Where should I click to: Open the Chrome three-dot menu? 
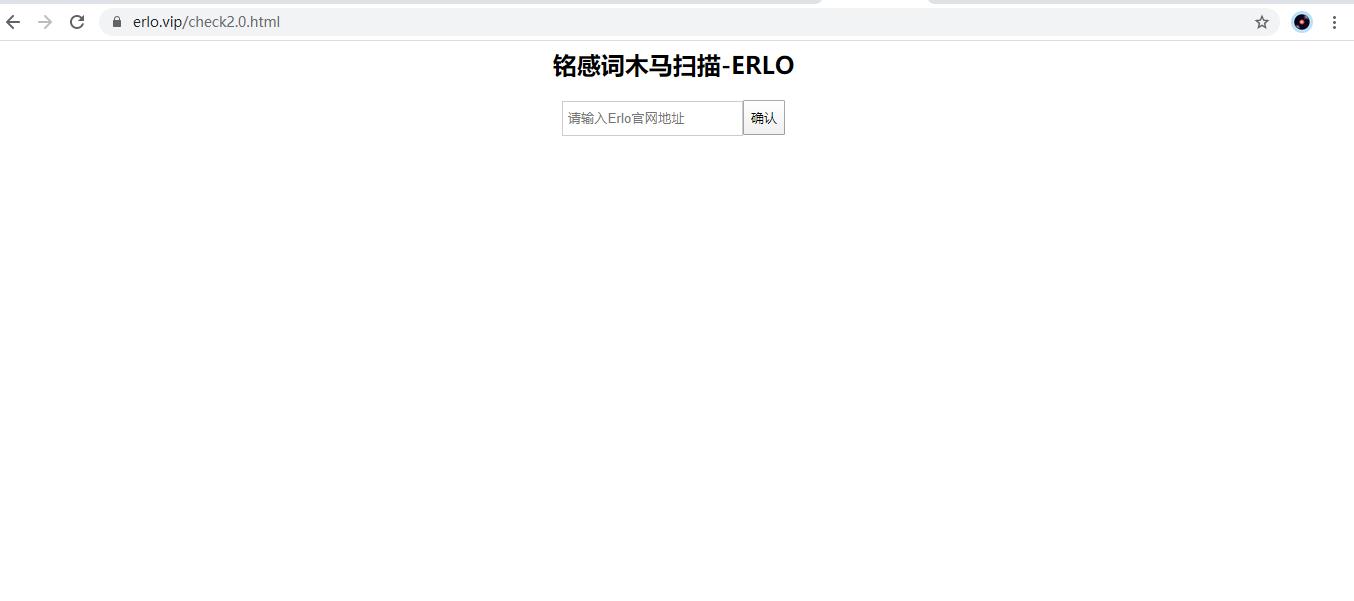pos(1334,22)
